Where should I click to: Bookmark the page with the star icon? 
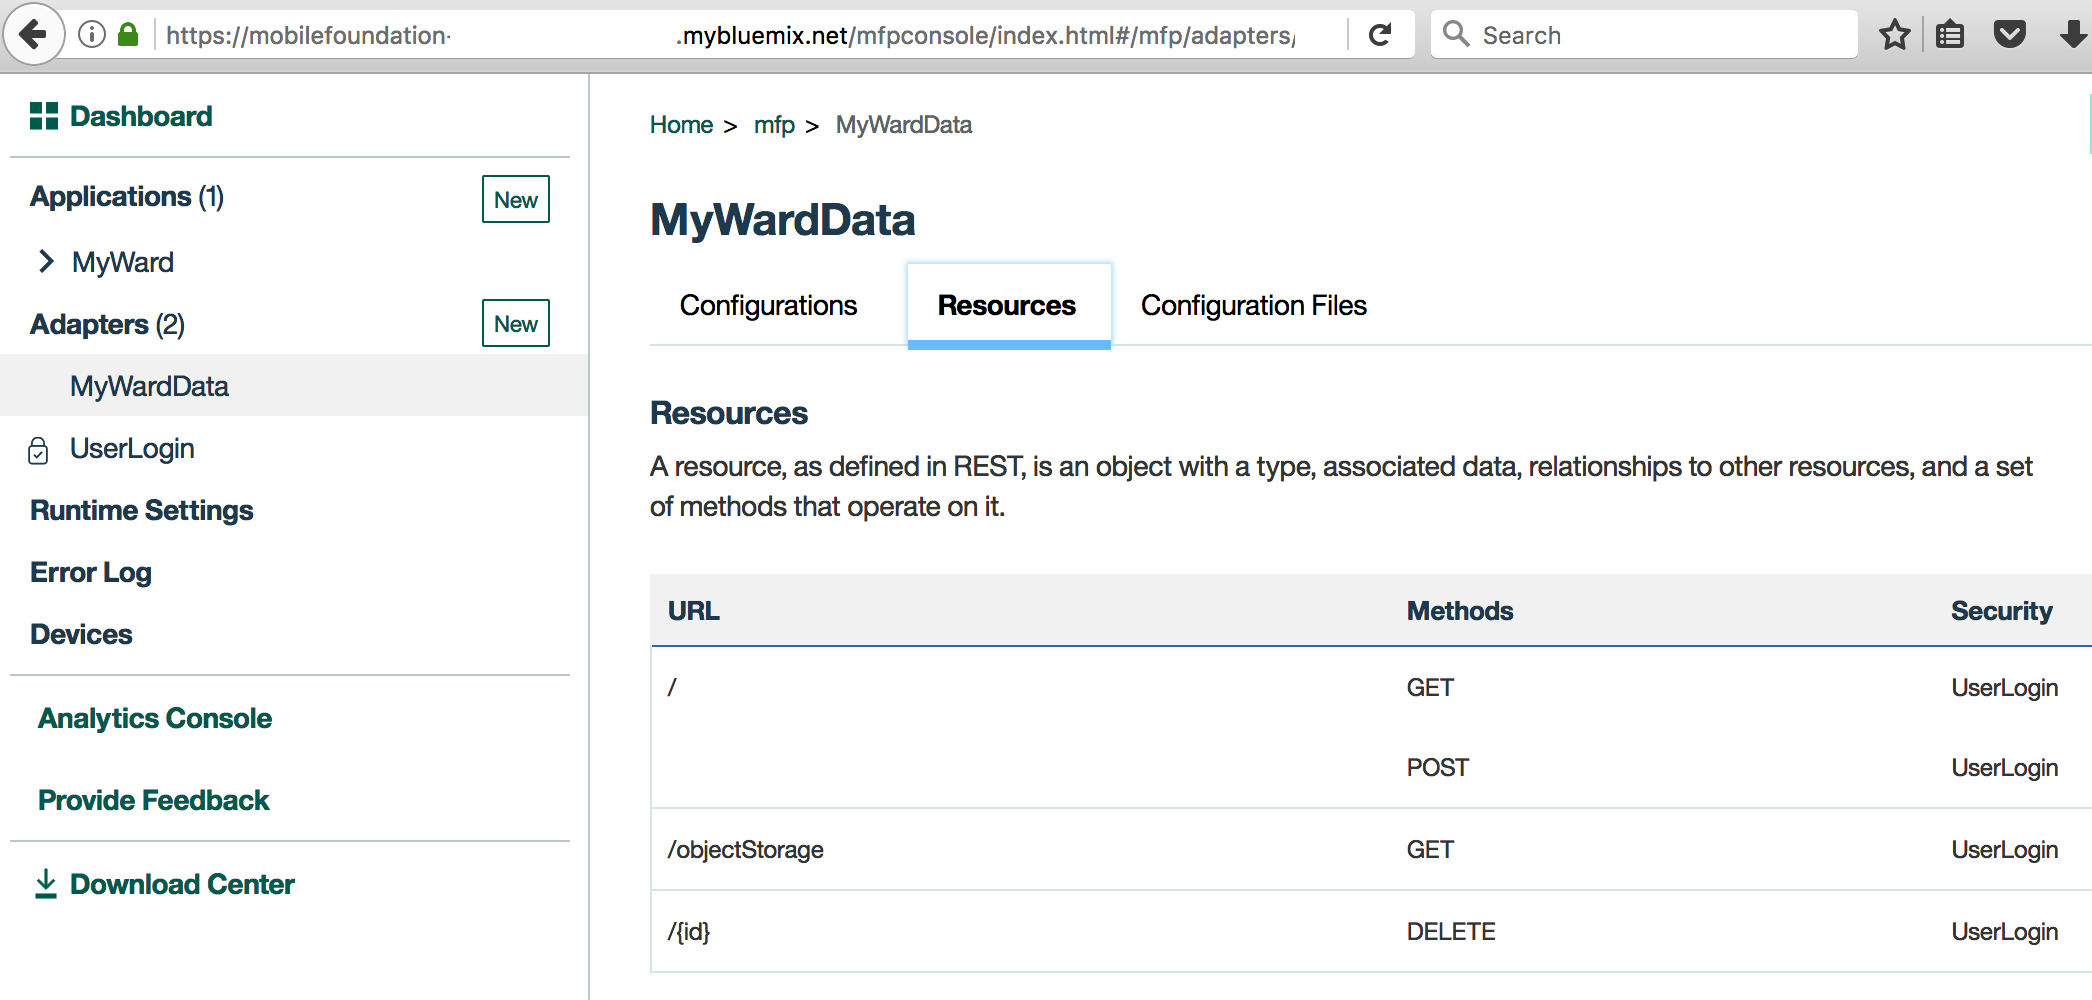pyautogui.click(x=1895, y=34)
